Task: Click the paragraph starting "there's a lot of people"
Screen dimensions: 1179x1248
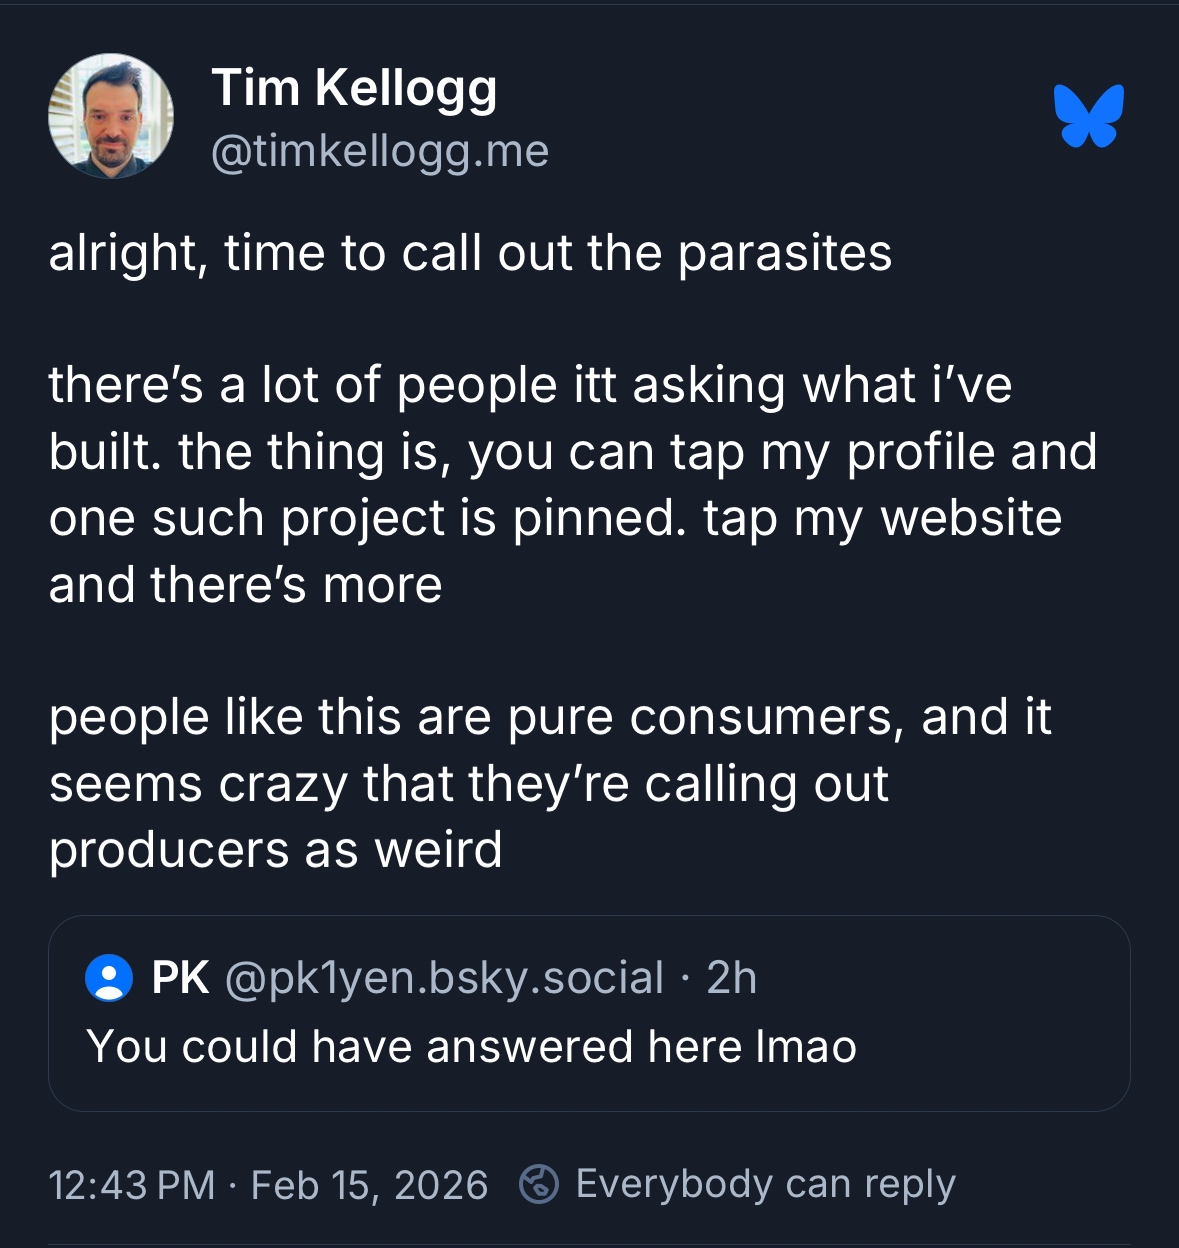Action: point(572,485)
